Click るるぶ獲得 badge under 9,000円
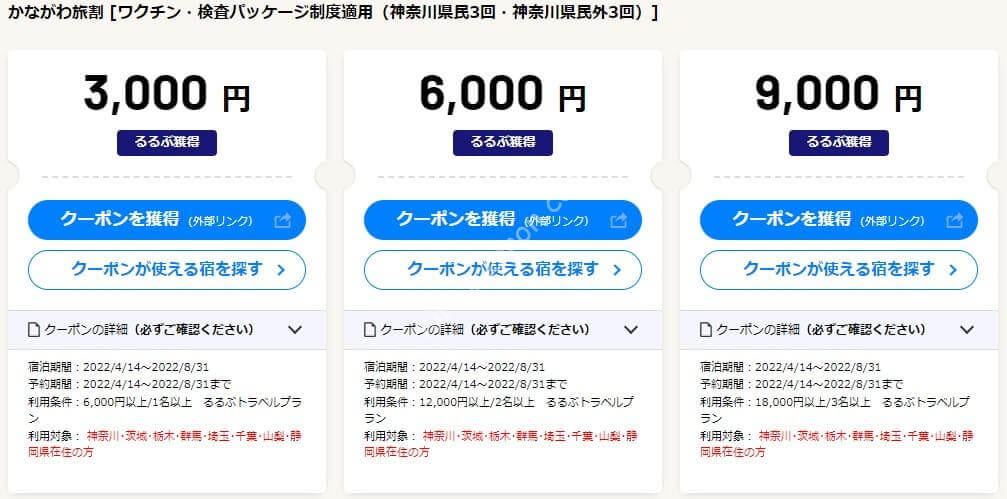This screenshot has height=499, width=1007. click(x=839, y=143)
